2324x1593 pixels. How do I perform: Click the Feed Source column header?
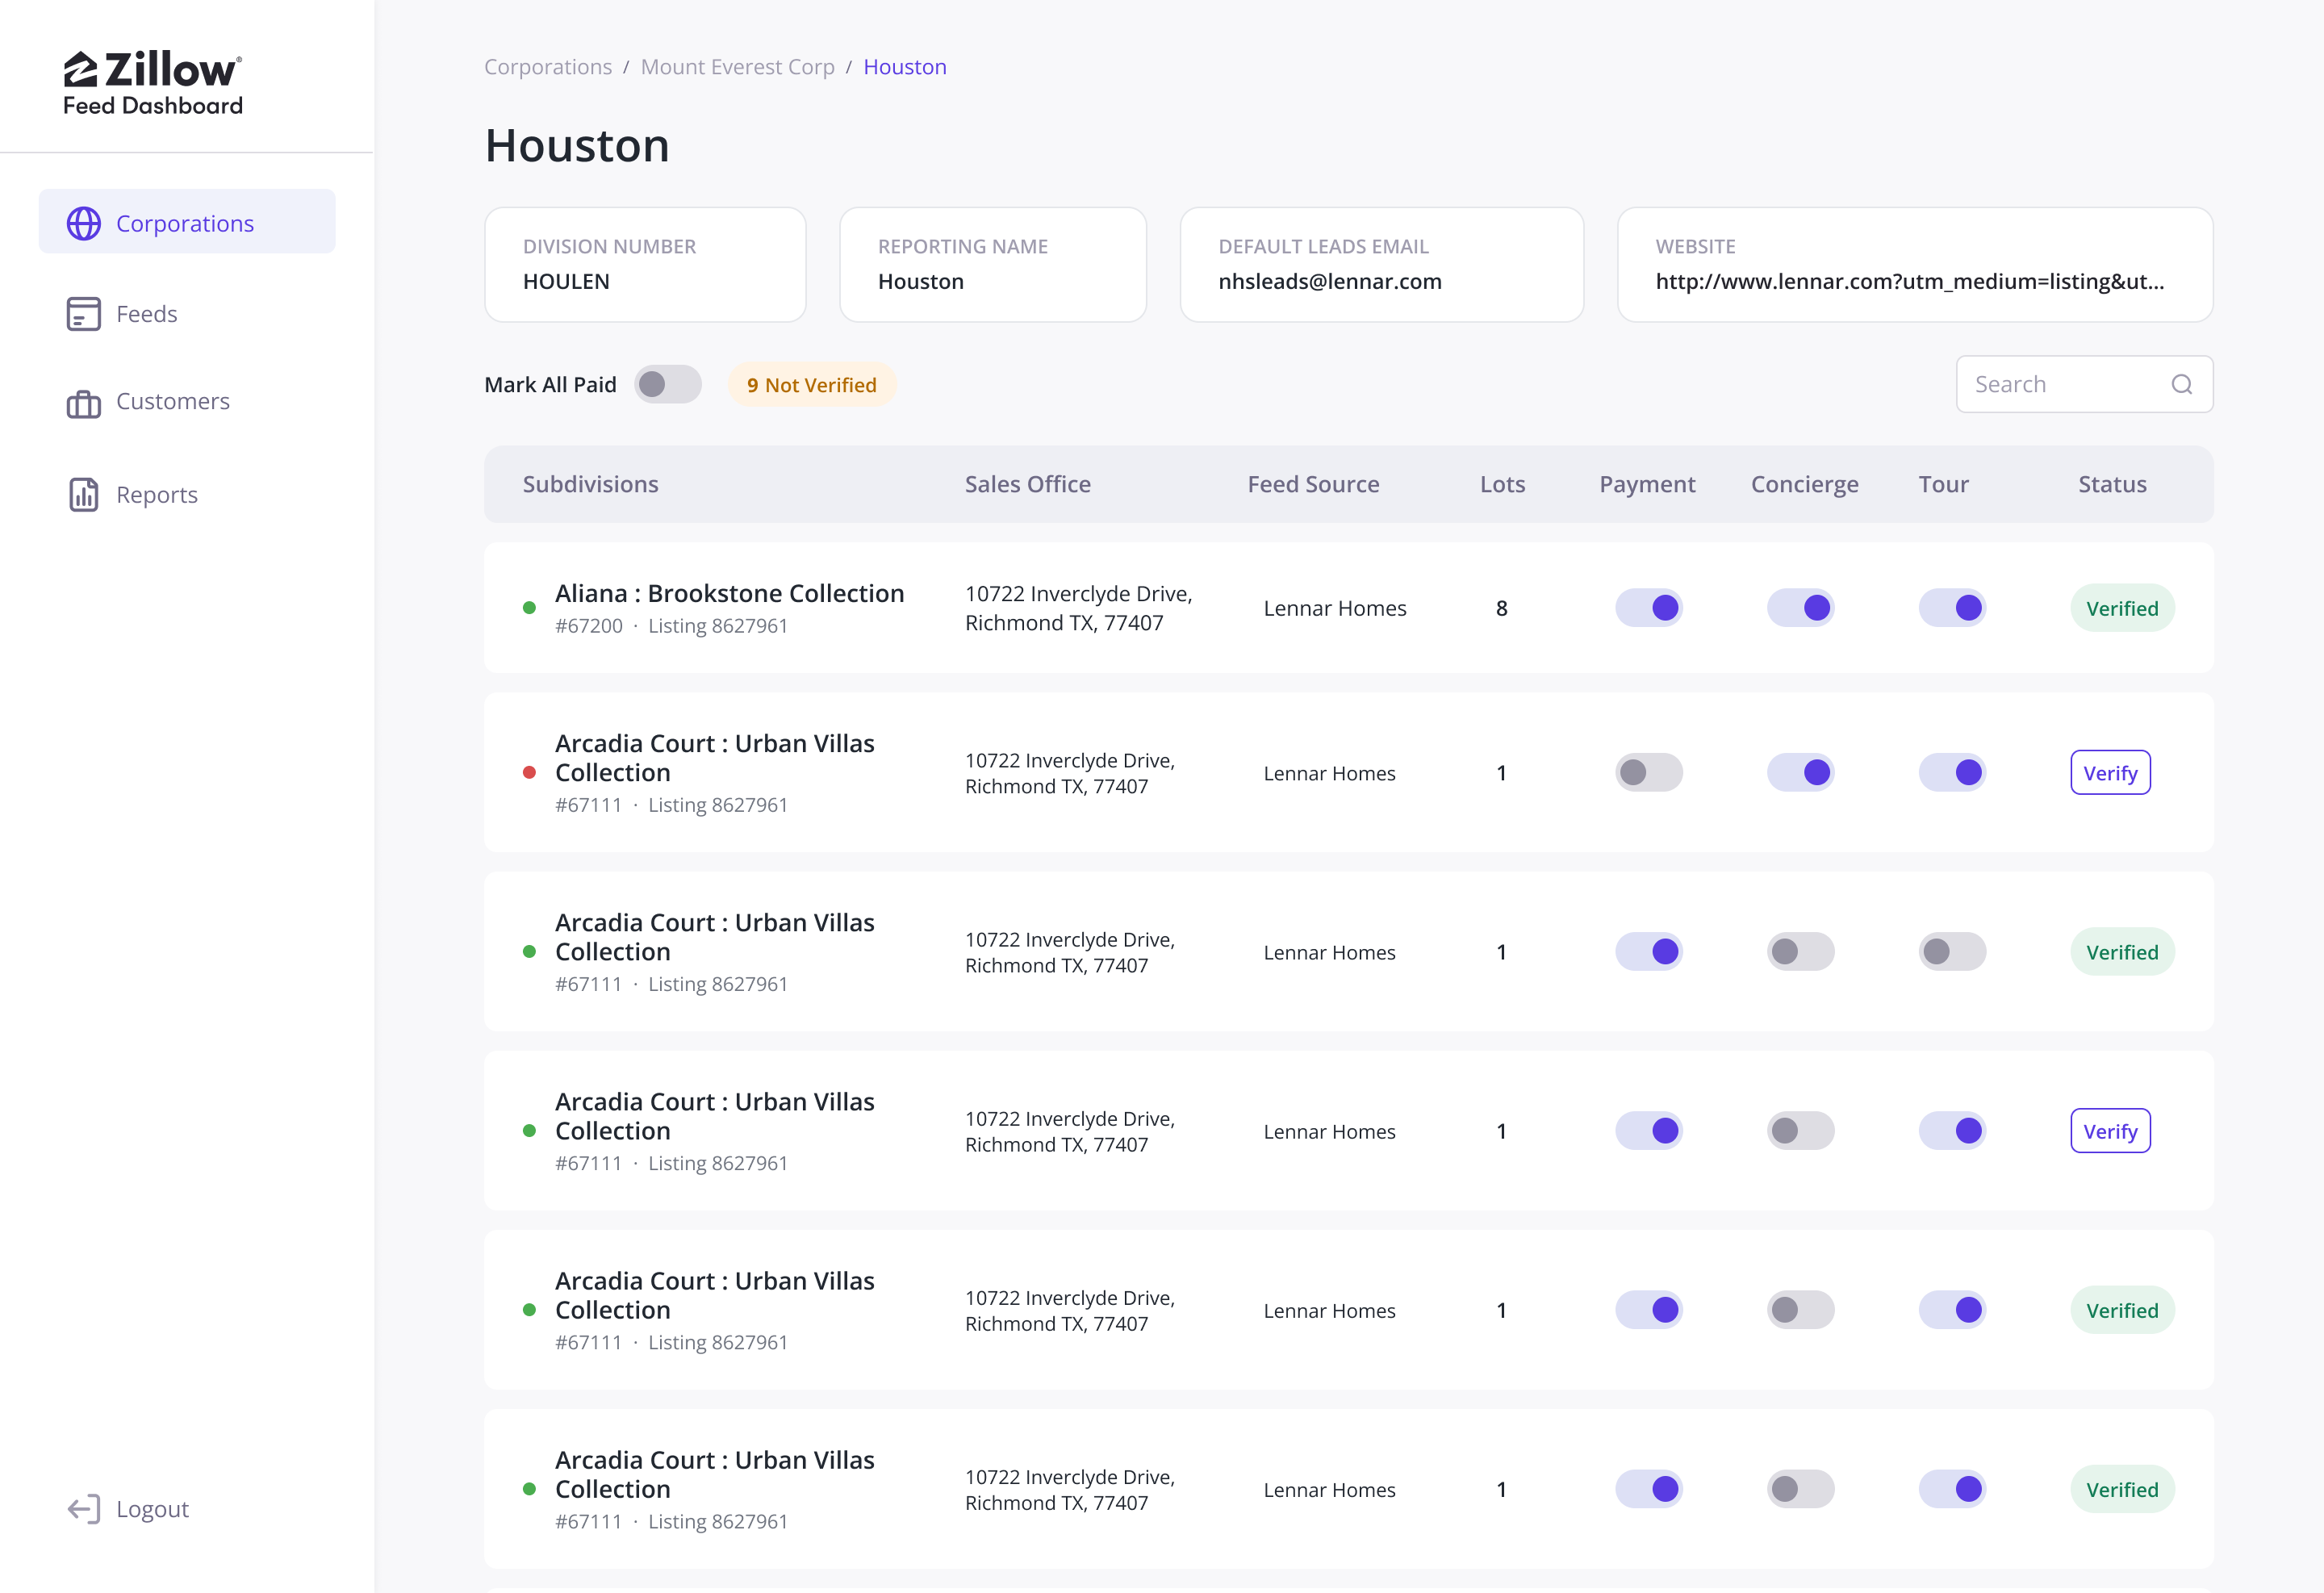1313,485
